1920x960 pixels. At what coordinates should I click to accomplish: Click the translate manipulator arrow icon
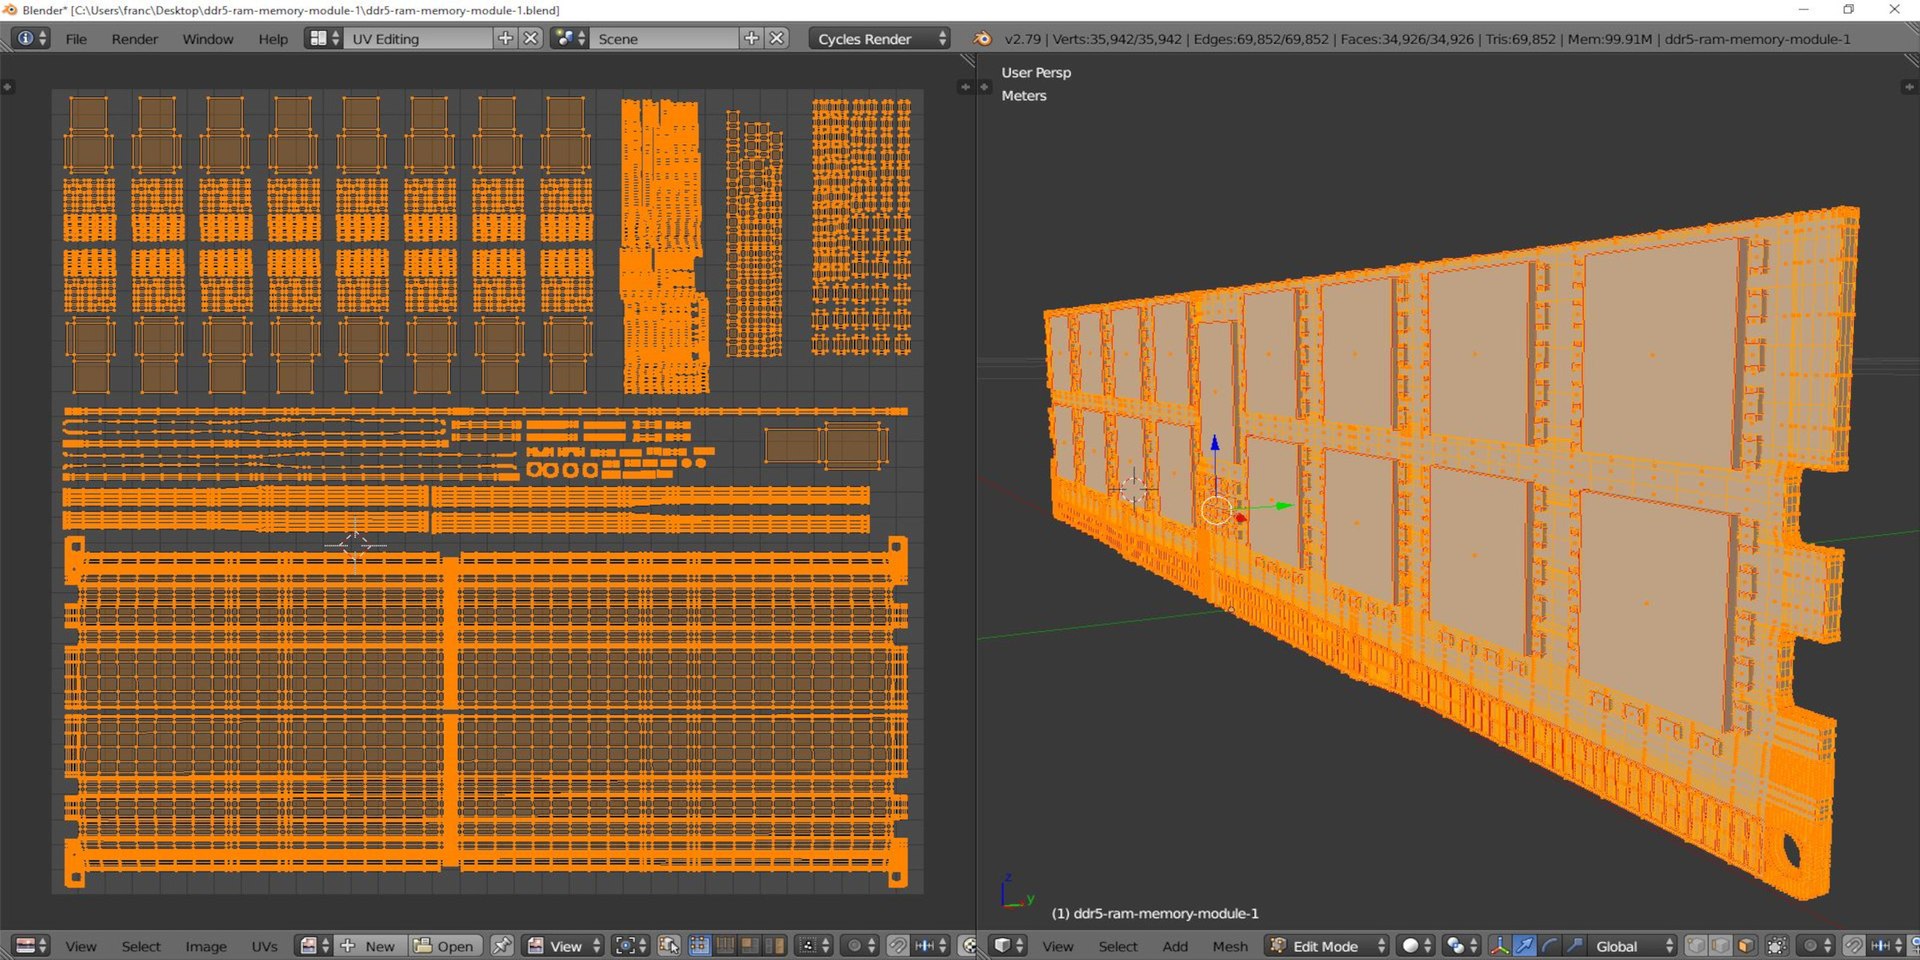tap(1524, 946)
